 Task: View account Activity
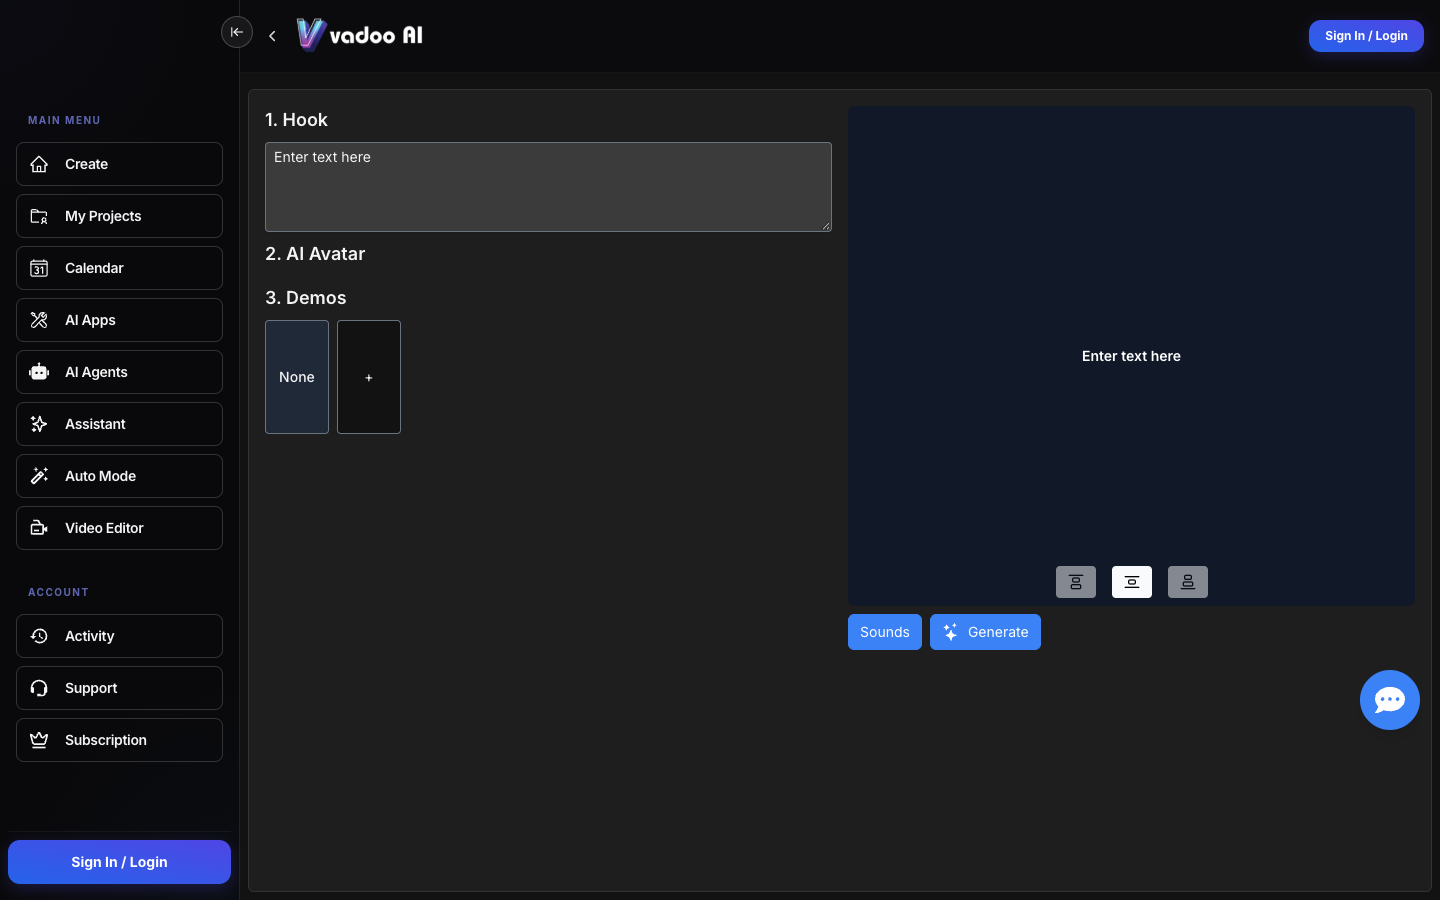click(x=119, y=636)
